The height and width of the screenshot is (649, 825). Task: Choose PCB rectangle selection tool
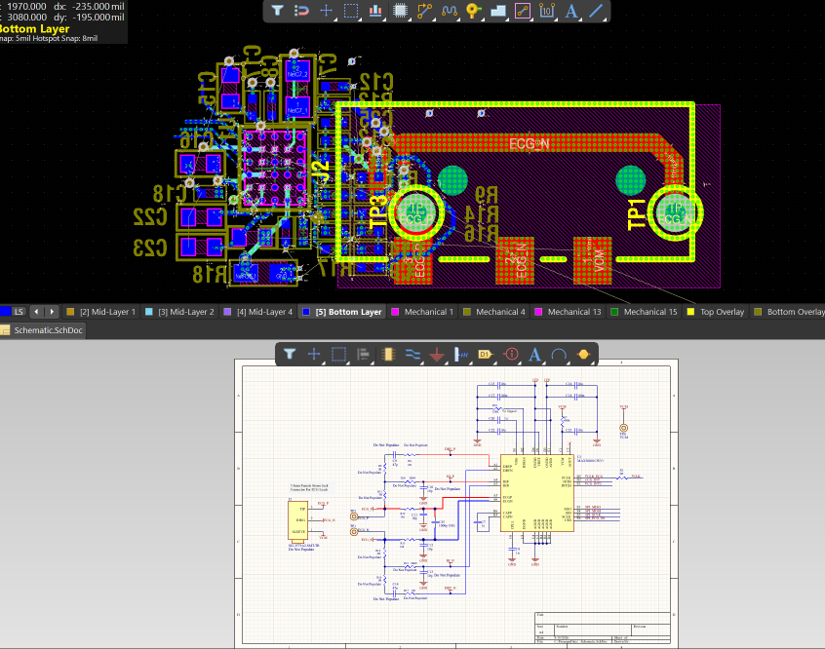351,11
